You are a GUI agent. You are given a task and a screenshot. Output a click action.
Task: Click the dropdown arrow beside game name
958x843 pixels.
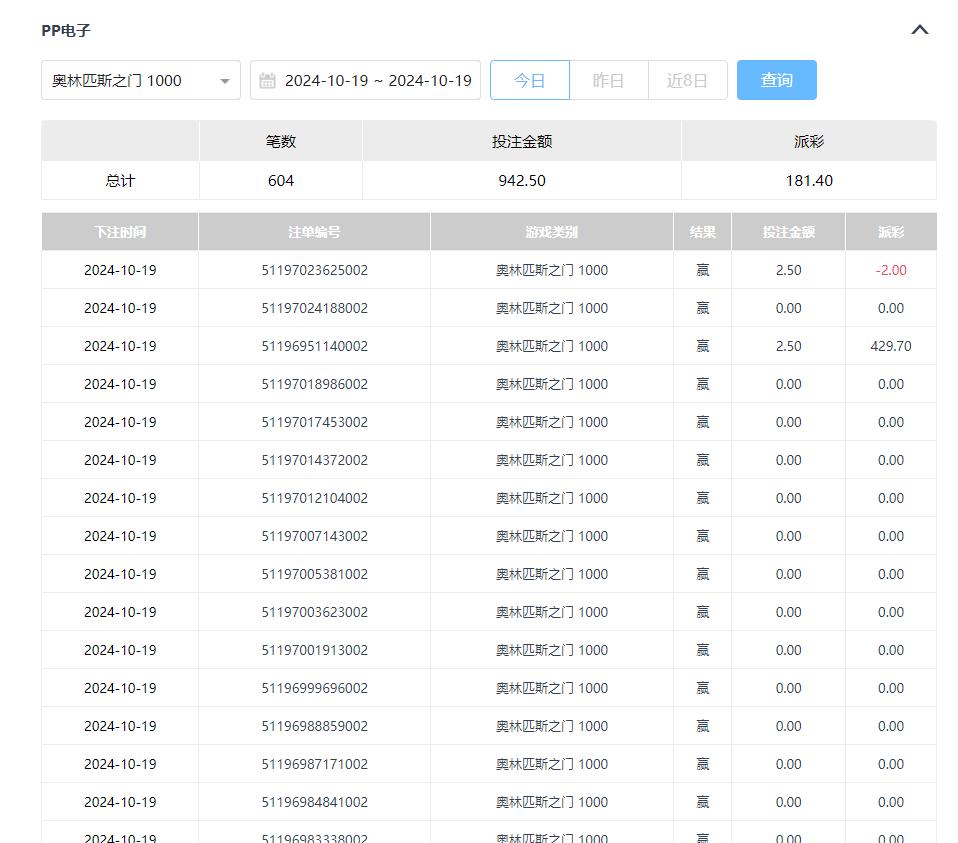225,81
